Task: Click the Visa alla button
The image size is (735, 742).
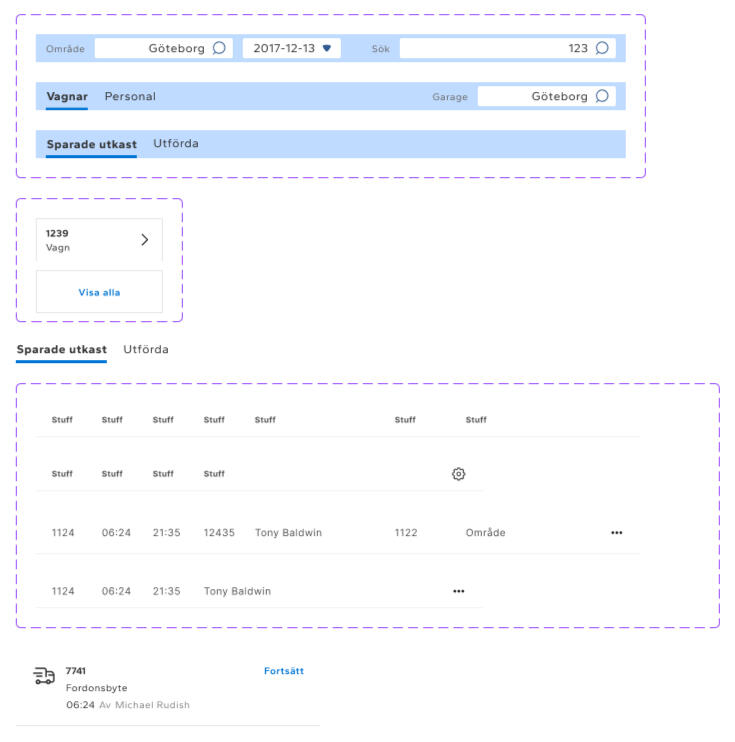Action: click(x=99, y=292)
